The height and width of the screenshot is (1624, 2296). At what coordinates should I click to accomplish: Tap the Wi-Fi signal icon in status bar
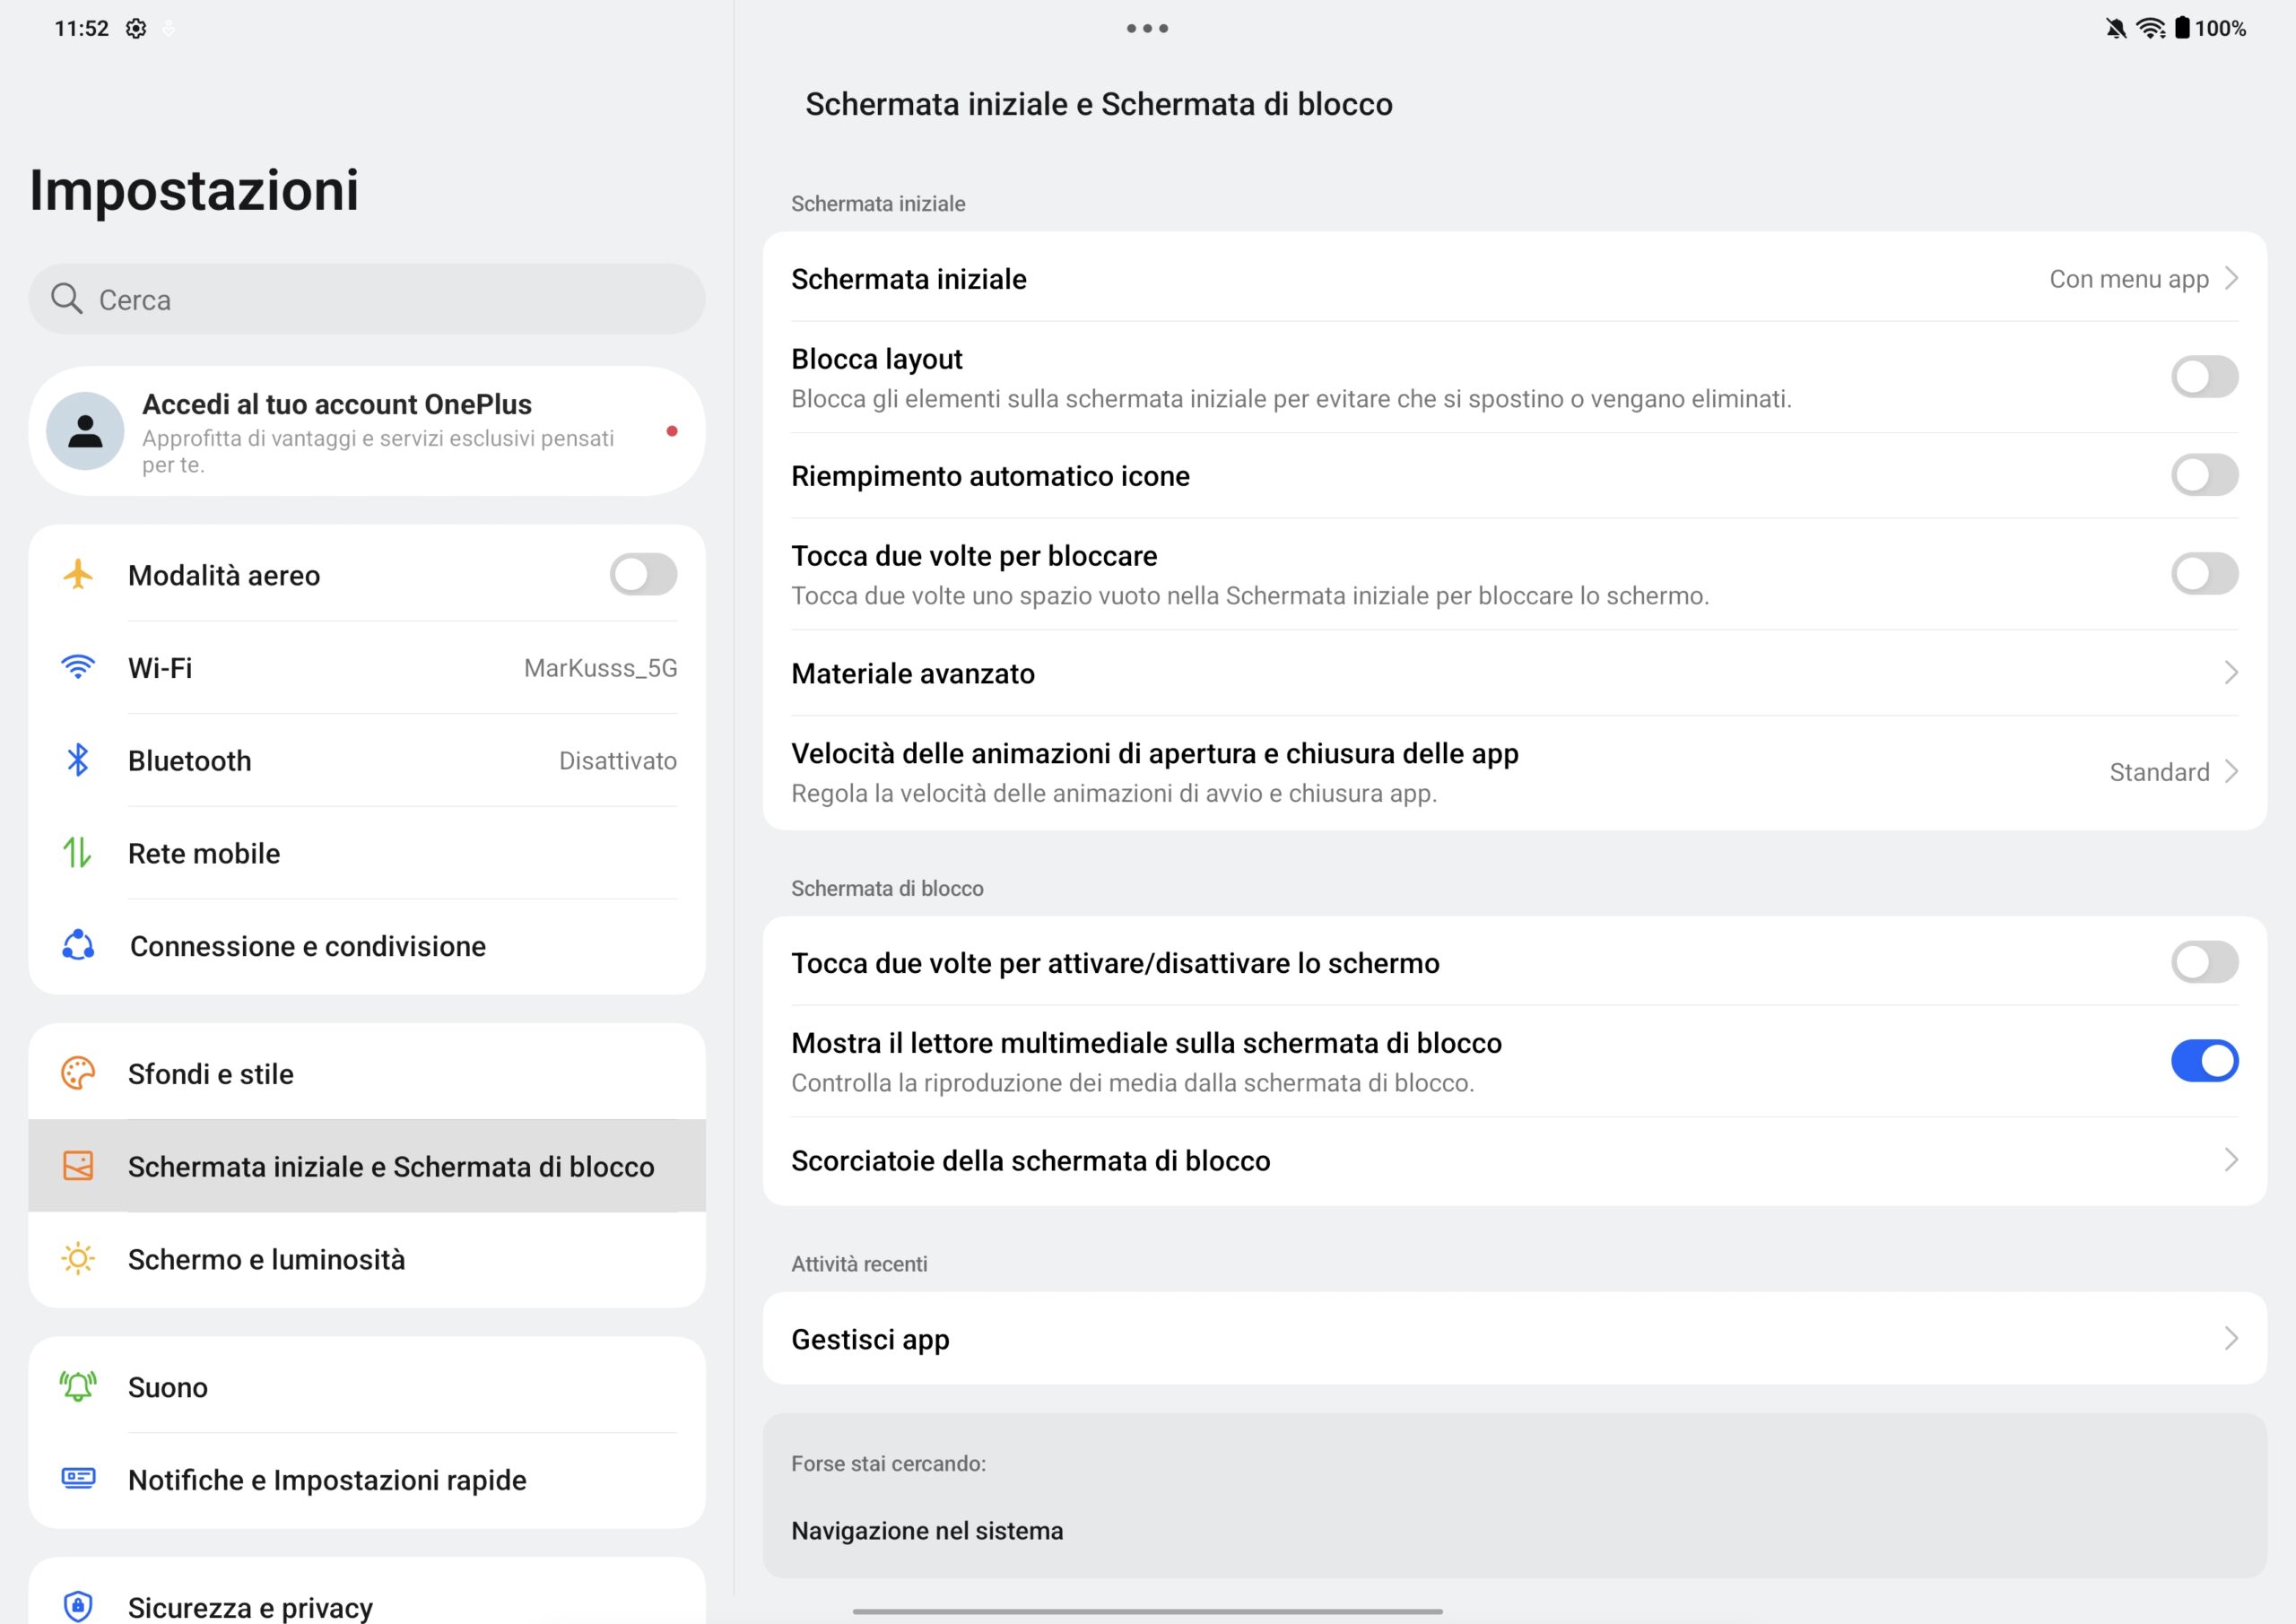[2150, 28]
